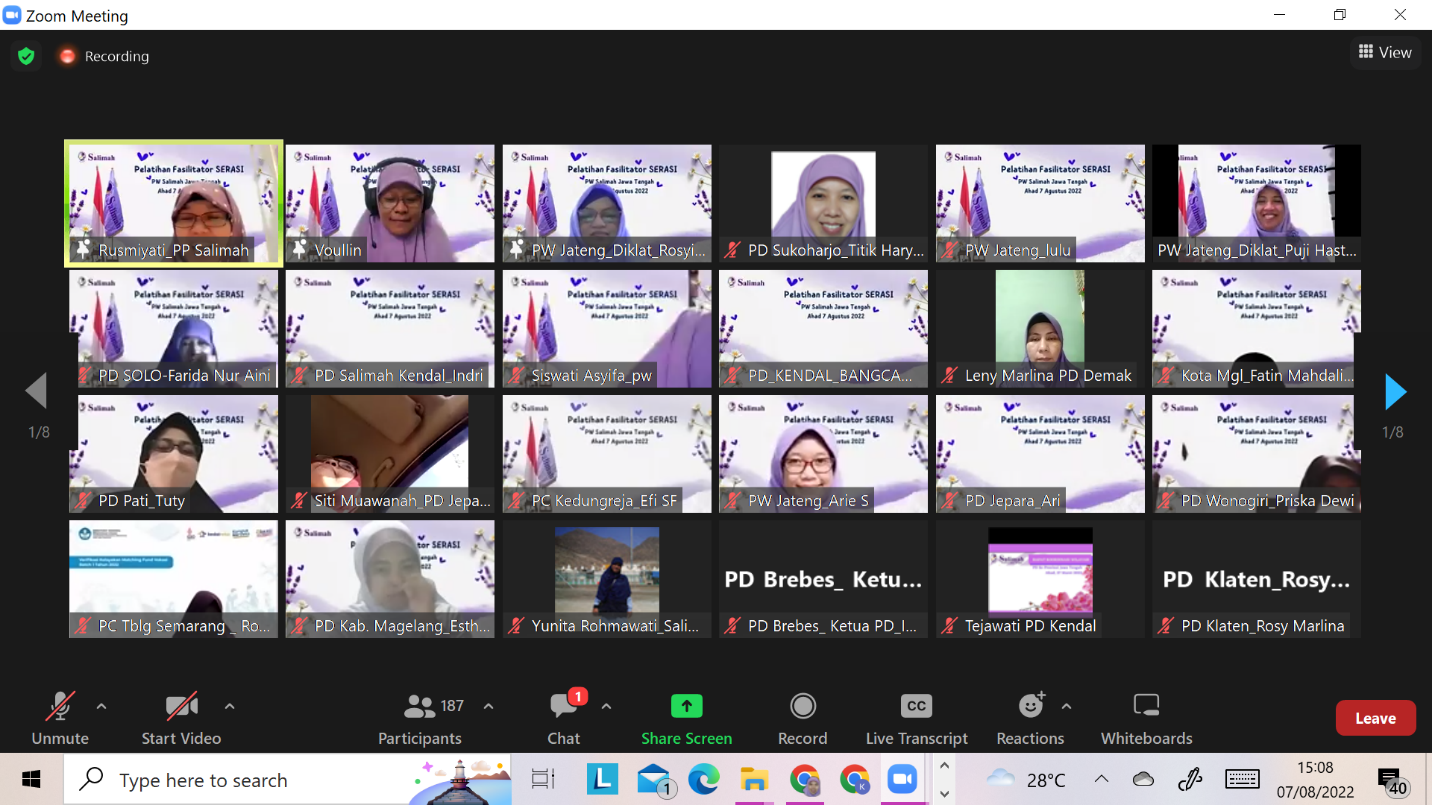Select Kota Mgl_Fatin Mahdali's tile

click(1257, 329)
